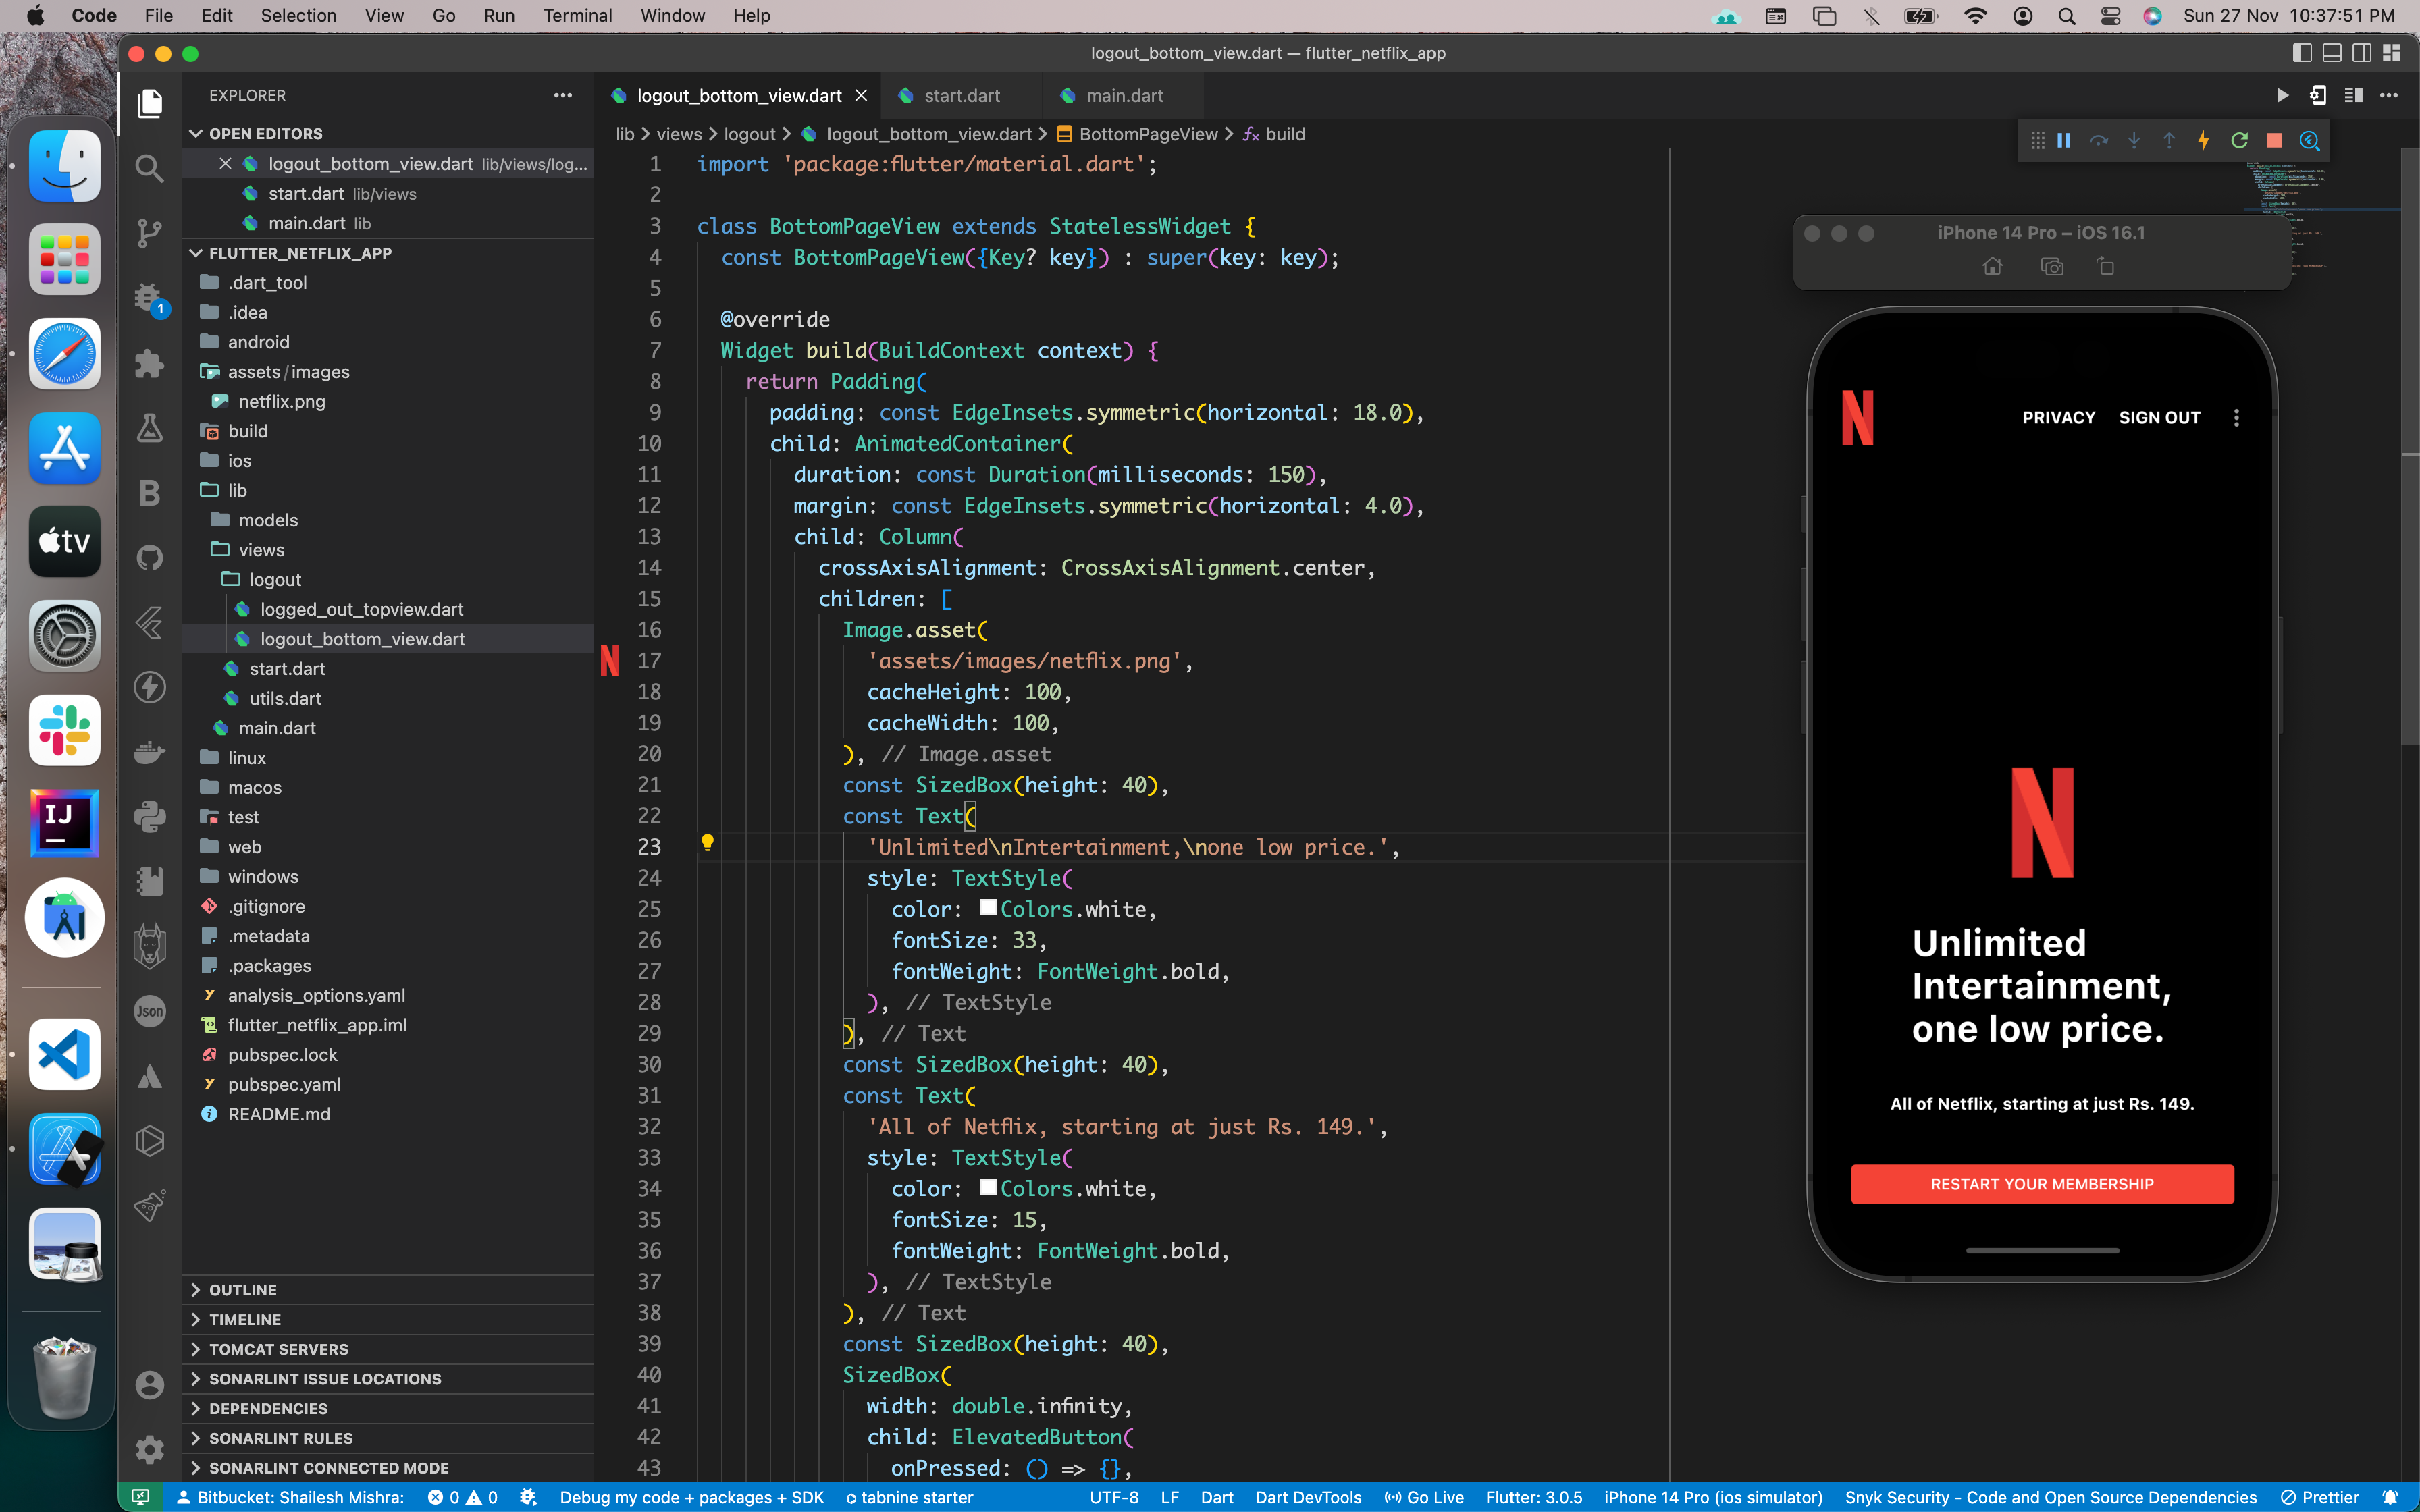This screenshot has width=2420, height=1512.
Task: Restart debug session with green arrow
Action: (x=2239, y=141)
